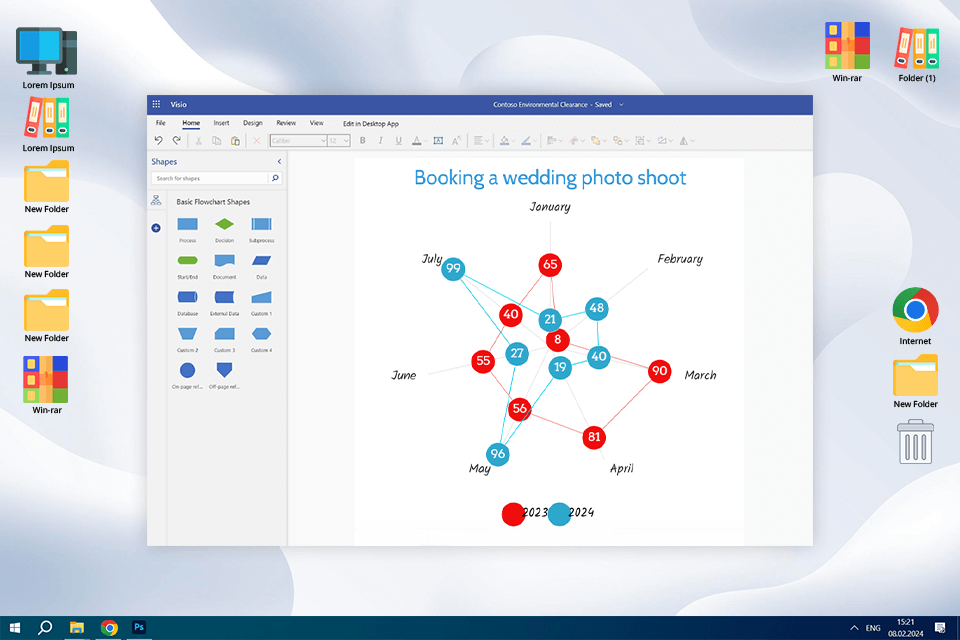This screenshot has height=640, width=960.
Task: Click the Paste clipboard icon
Action: point(235,141)
